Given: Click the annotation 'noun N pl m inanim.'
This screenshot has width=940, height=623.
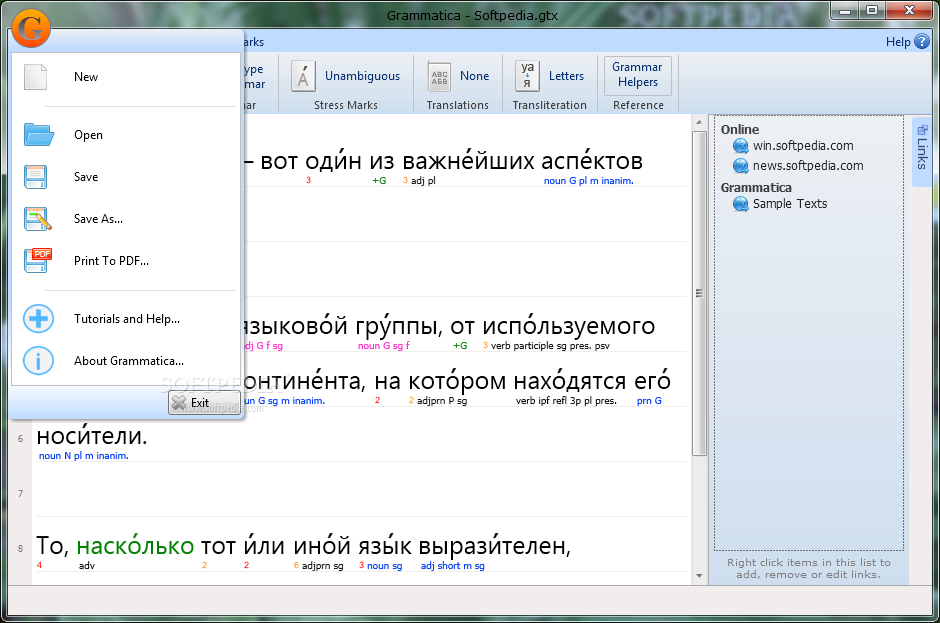Looking at the screenshot, I should pos(84,456).
